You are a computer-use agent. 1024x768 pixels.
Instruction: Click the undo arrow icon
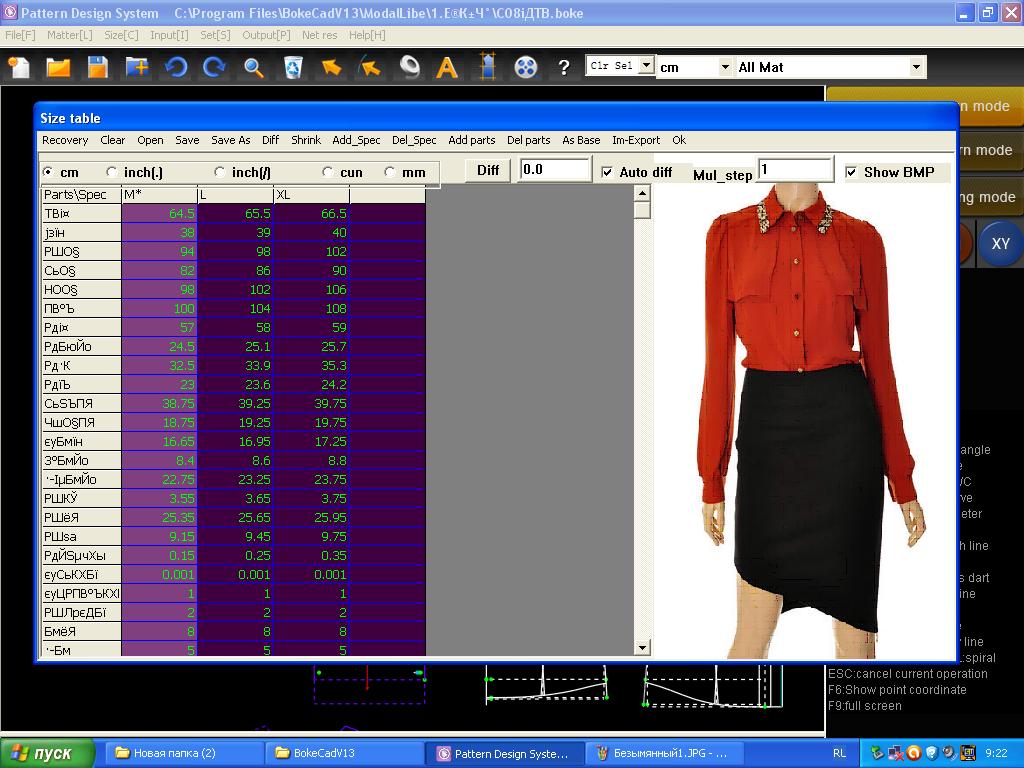pos(176,67)
